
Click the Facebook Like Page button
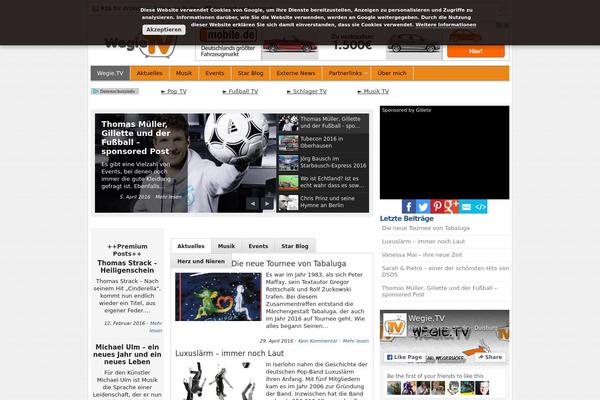coord(404,357)
